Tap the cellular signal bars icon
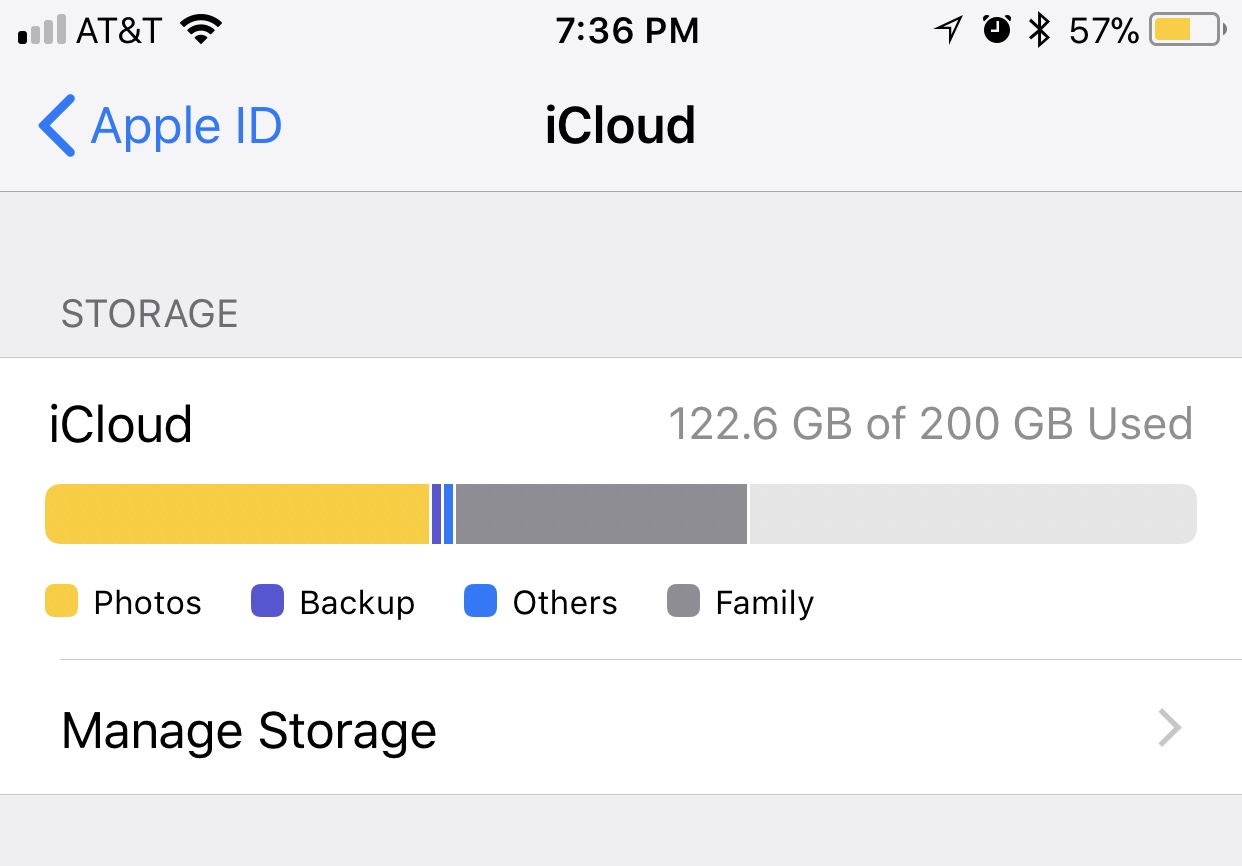The width and height of the screenshot is (1242, 866). [x=43, y=31]
